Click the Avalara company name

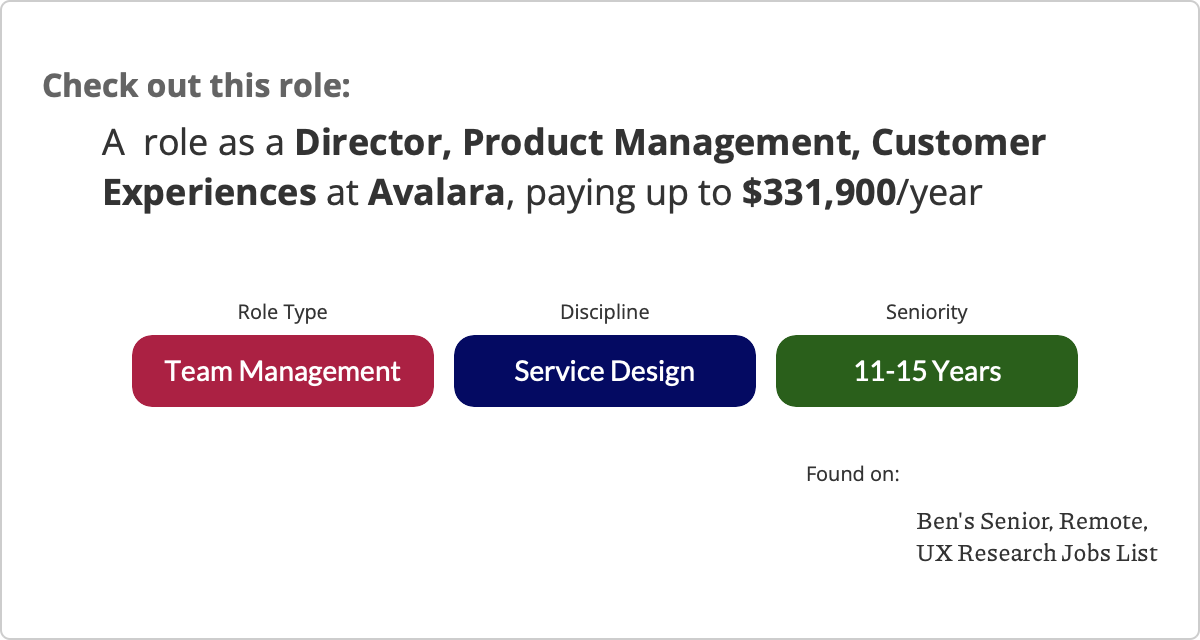coord(436,192)
